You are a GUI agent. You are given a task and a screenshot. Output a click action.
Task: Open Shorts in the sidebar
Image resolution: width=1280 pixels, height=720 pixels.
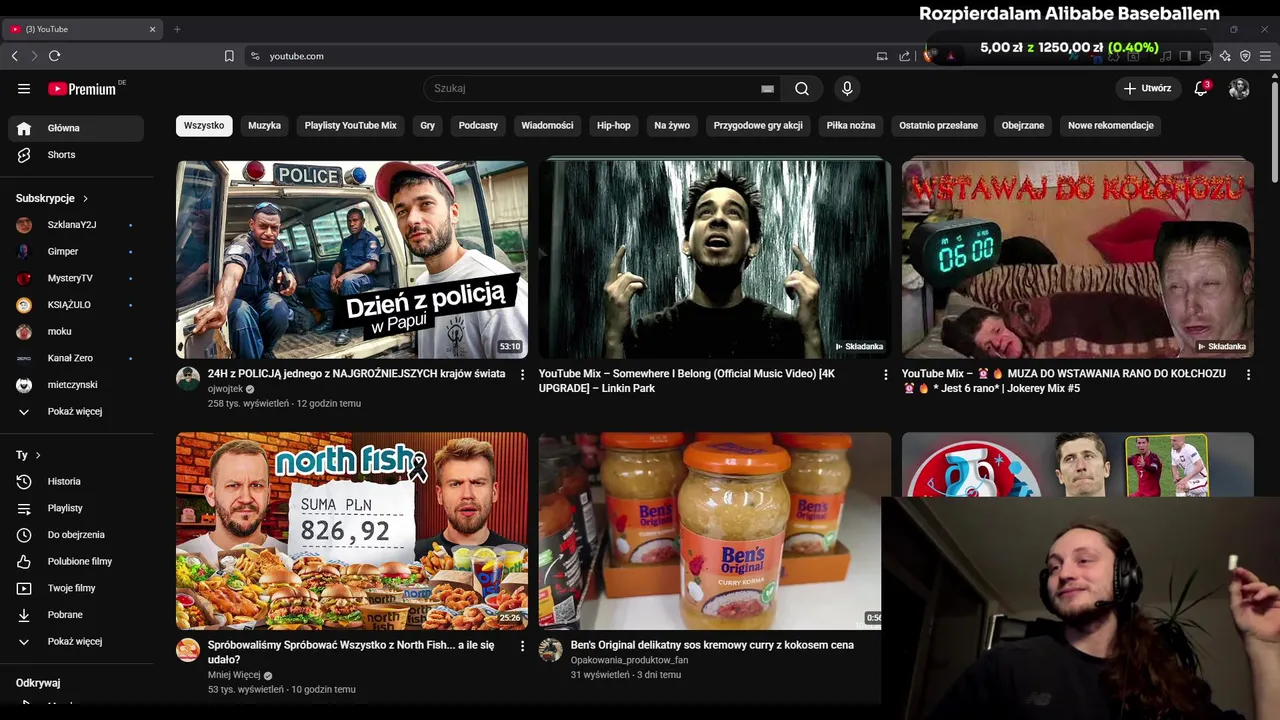click(76, 155)
